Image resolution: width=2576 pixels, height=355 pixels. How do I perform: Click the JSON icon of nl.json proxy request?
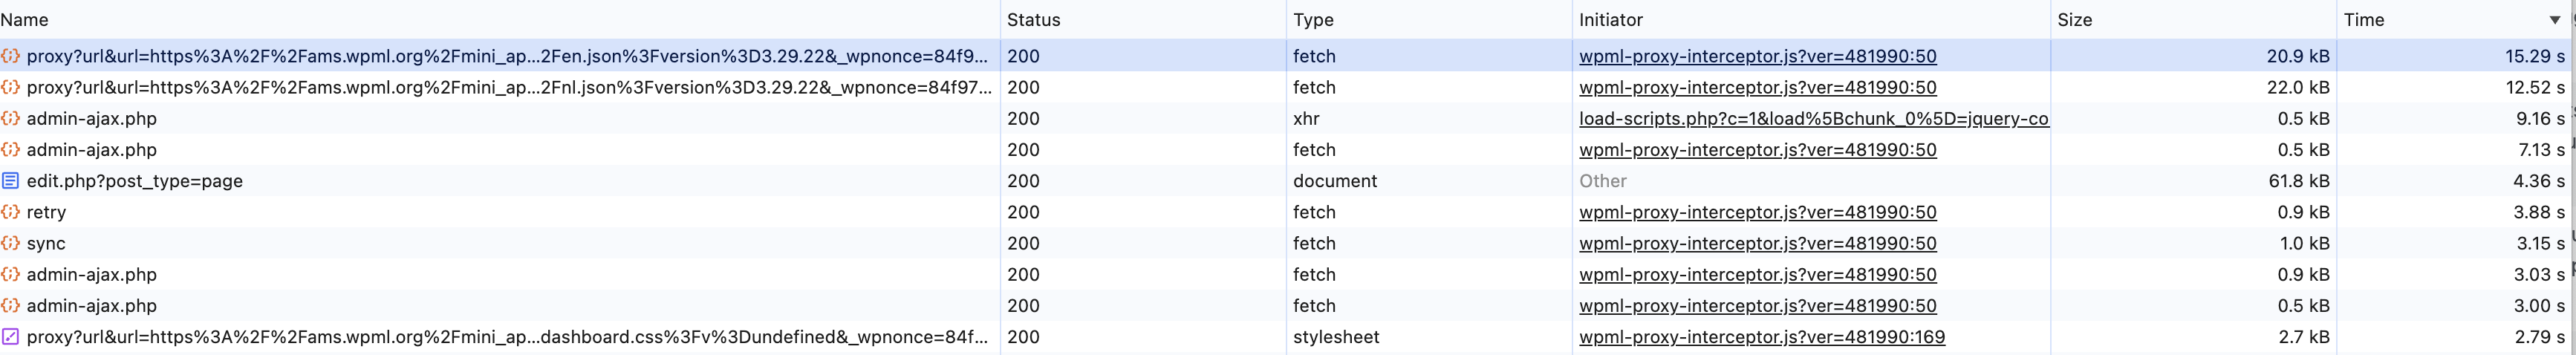(x=11, y=87)
